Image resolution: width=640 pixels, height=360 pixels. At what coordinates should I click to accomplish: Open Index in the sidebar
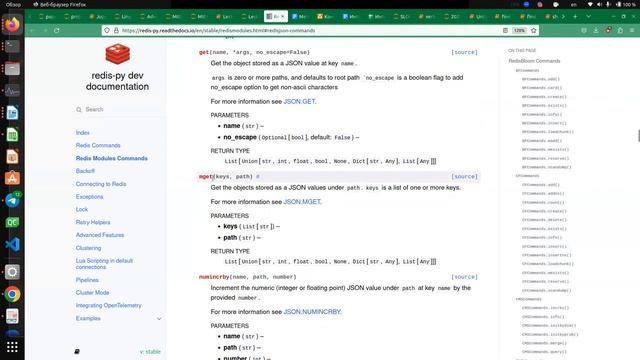[x=82, y=133]
